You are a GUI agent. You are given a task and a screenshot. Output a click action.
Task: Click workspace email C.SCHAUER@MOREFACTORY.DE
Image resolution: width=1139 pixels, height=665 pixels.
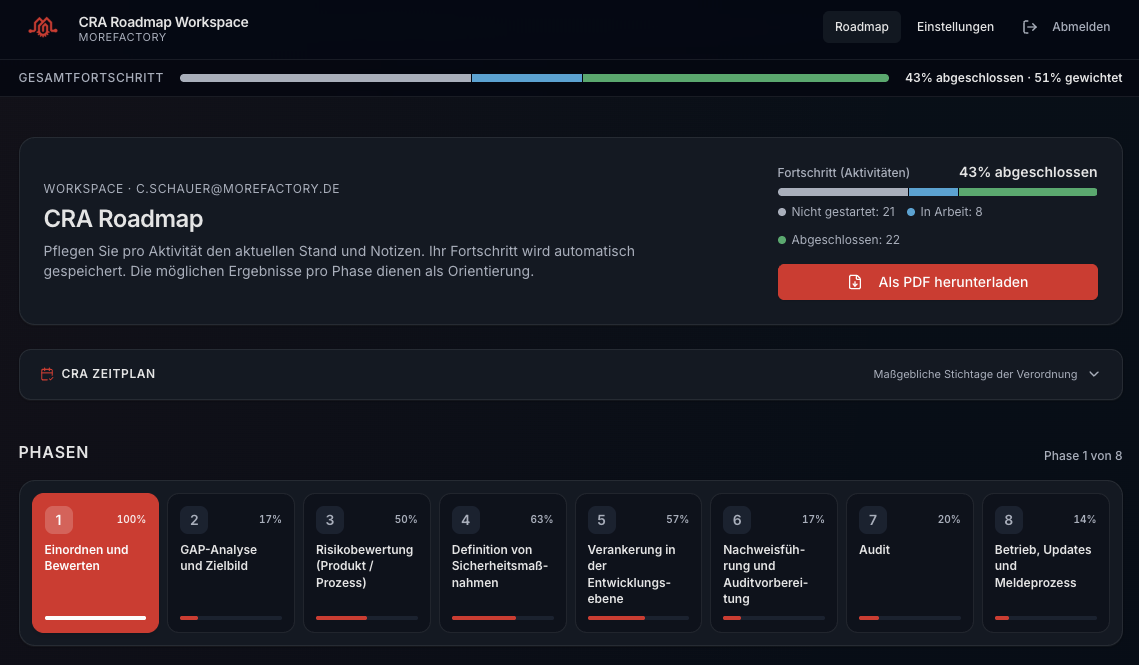[x=238, y=189]
